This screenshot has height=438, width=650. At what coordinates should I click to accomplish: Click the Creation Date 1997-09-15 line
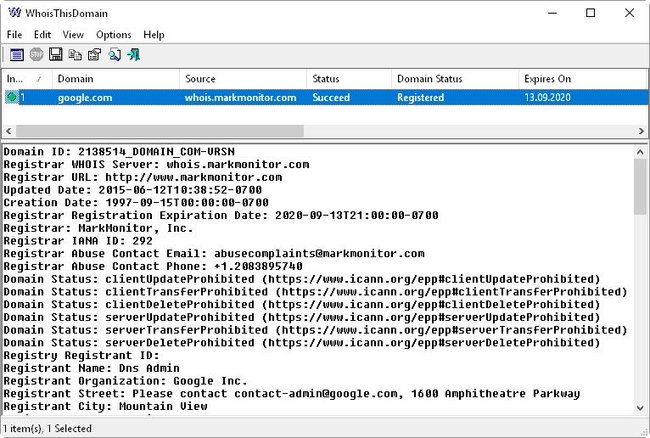[136, 203]
